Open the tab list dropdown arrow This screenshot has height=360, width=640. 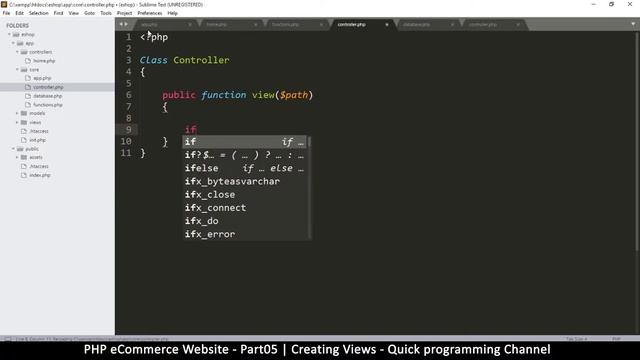tap(633, 24)
